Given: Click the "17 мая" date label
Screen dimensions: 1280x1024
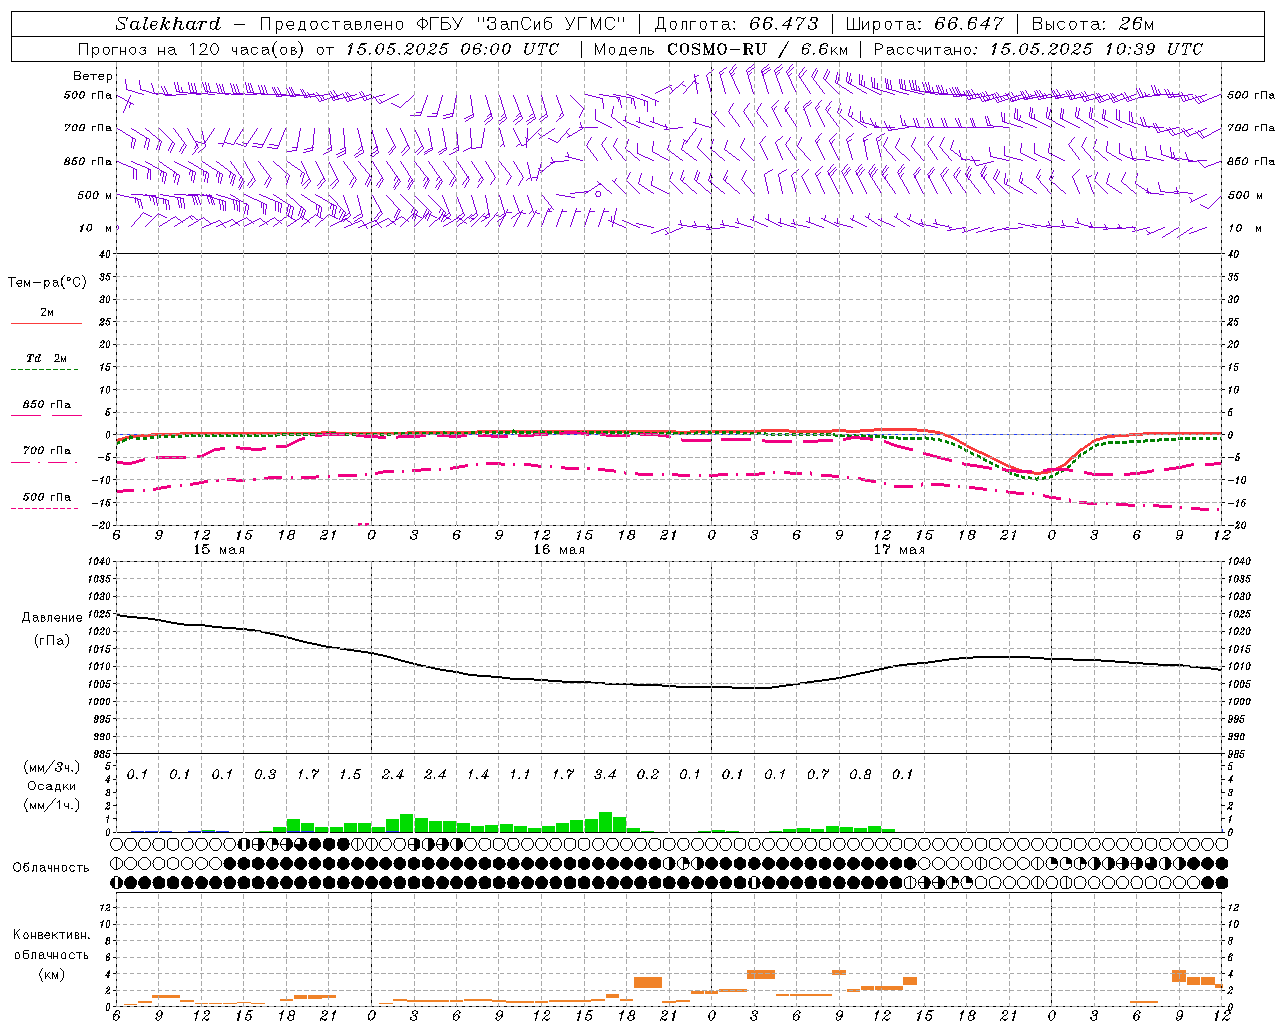Looking at the screenshot, I should 899,550.
